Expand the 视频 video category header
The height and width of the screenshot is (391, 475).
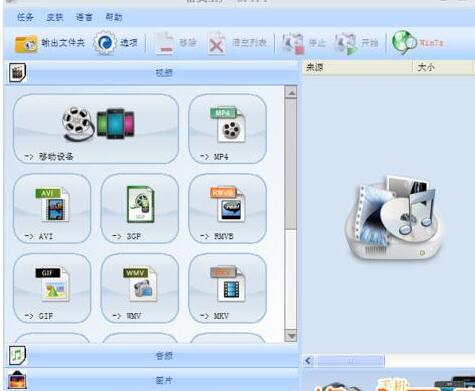[x=151, y=73]
